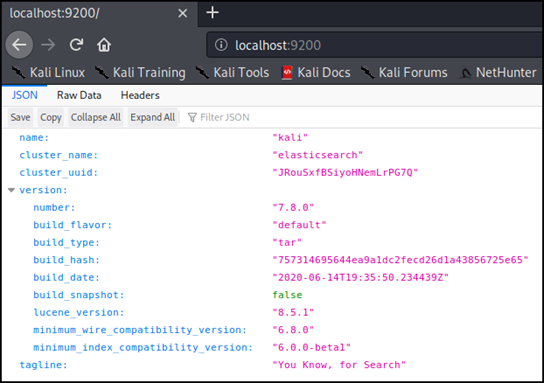
Task: Click Collapse All in JSON viewer
Action: (96, 117)
